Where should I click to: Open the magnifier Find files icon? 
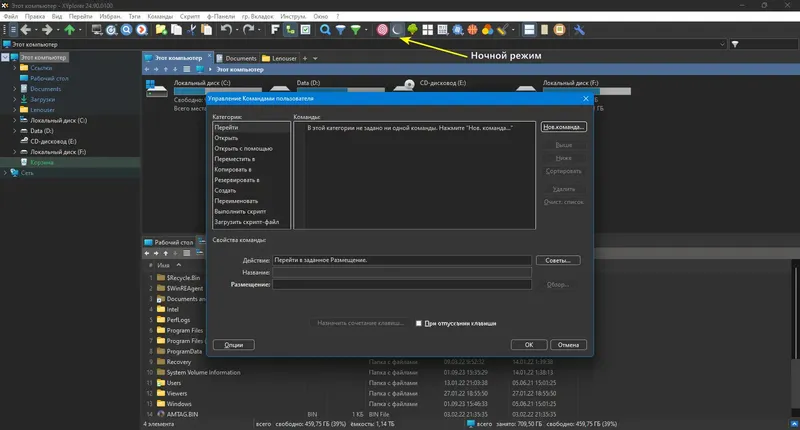[324, 30]
